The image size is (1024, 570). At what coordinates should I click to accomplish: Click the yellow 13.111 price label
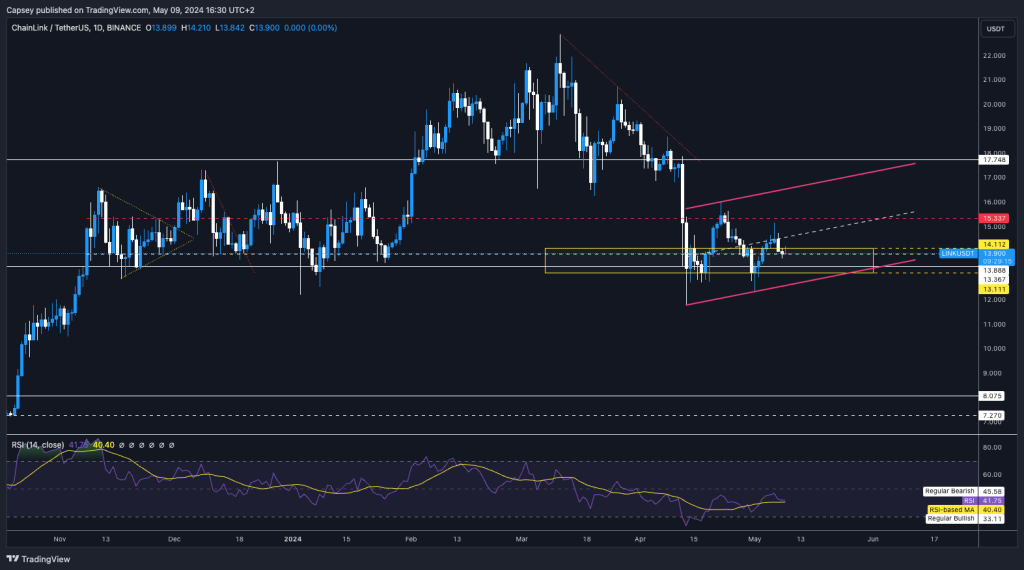point(994,289)
